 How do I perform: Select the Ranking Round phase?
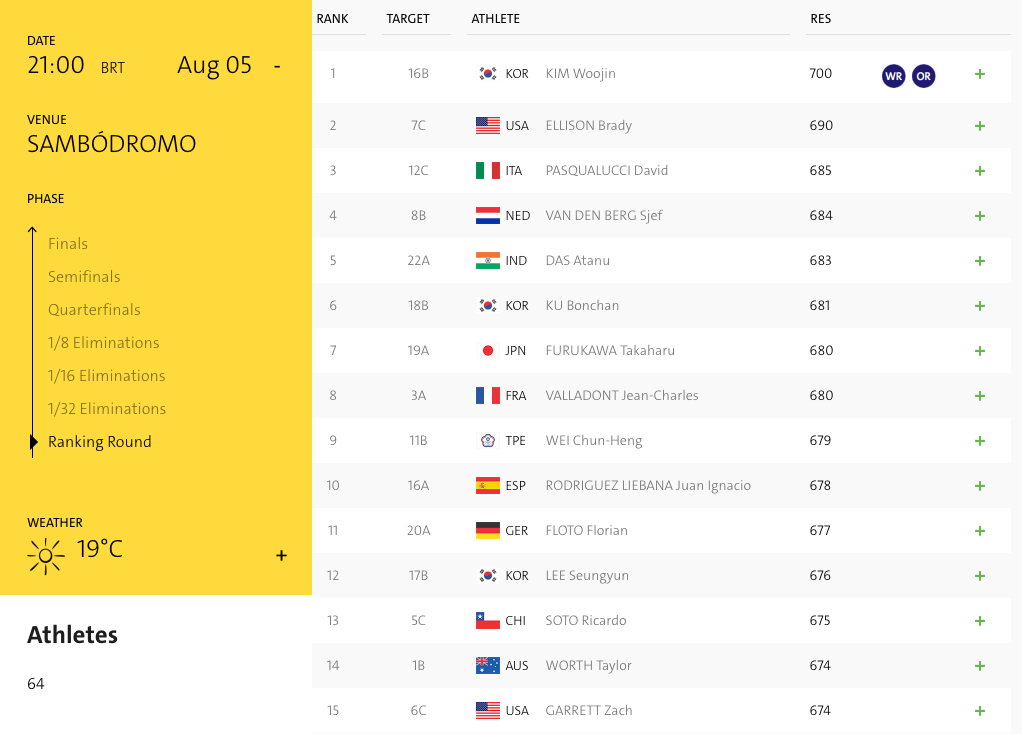100,442
